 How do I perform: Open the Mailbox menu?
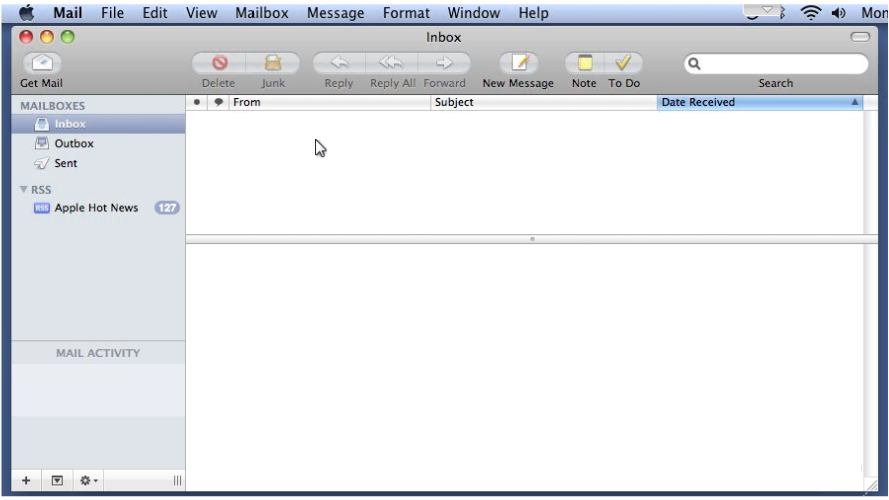click(x=262, y=12)
